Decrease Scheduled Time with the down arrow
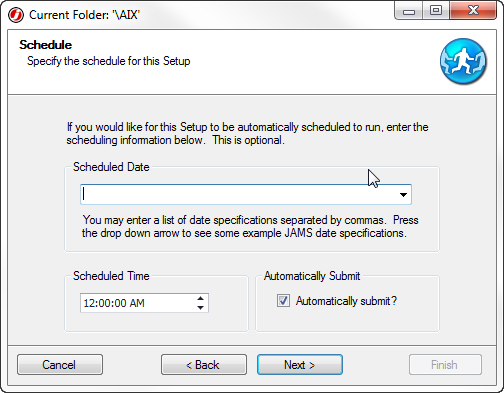Viewport: 504px width, 393px height. click(200, 308)
